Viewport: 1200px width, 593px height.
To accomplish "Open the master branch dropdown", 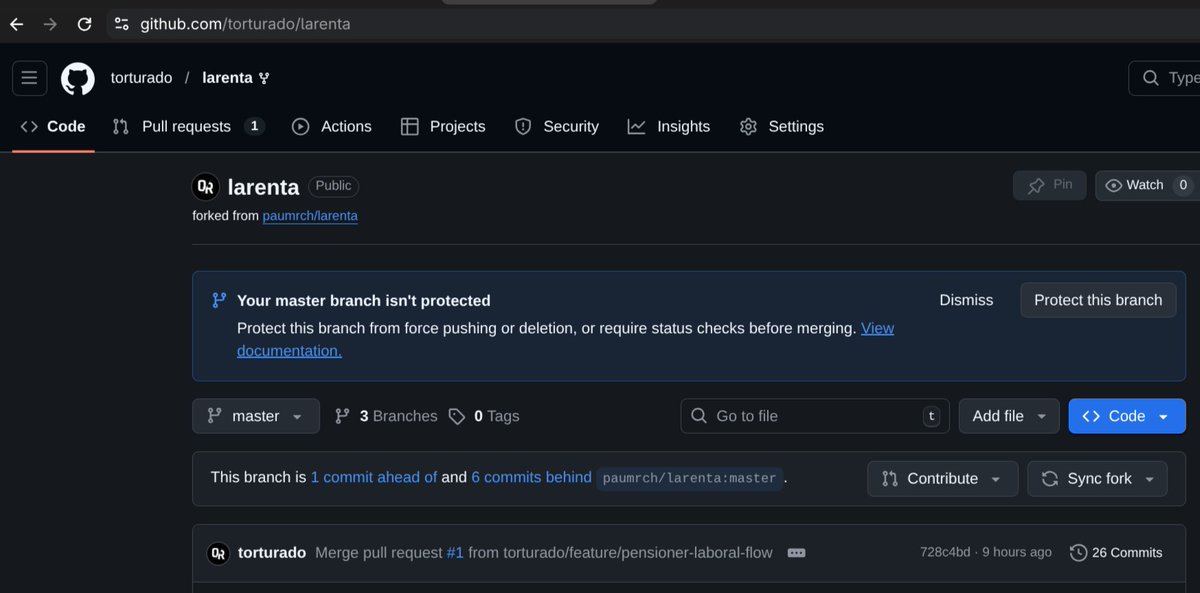I will point(256,416).
